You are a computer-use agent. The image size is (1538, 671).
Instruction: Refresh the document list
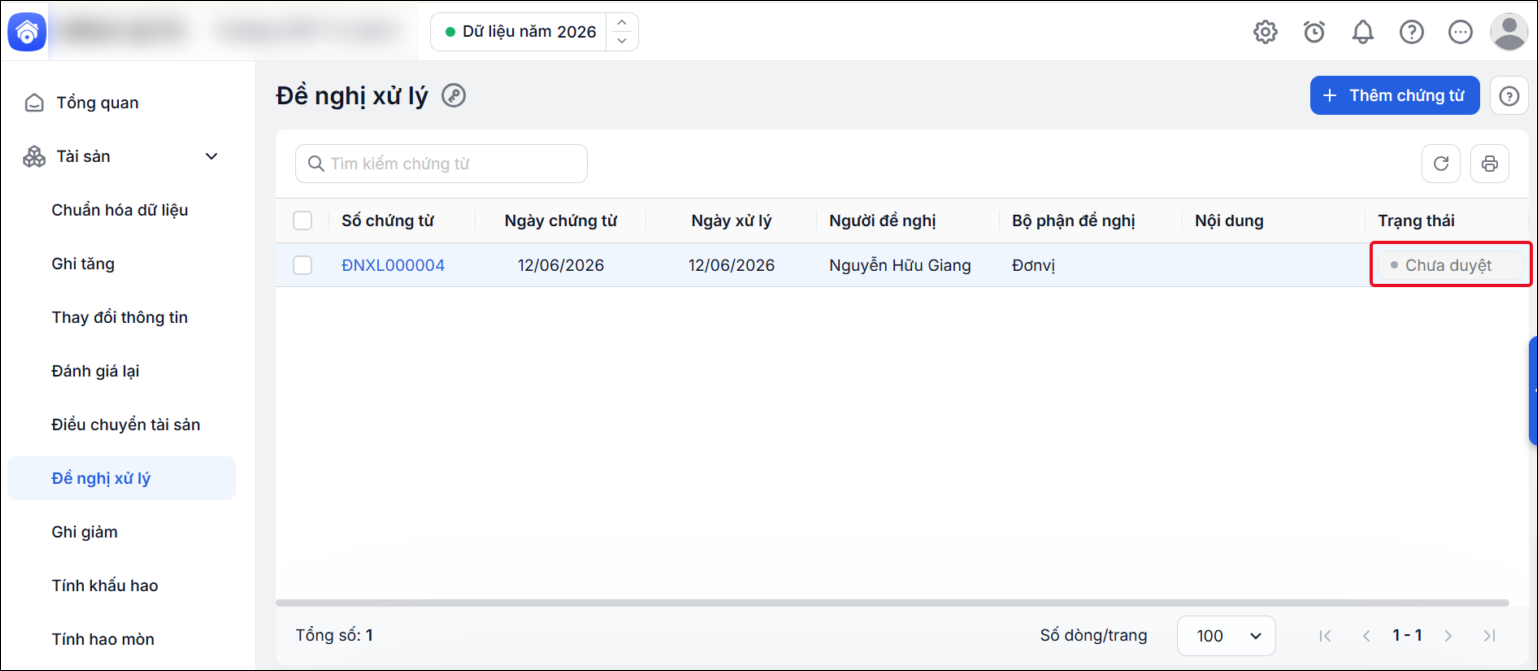tap(1440, 164)
